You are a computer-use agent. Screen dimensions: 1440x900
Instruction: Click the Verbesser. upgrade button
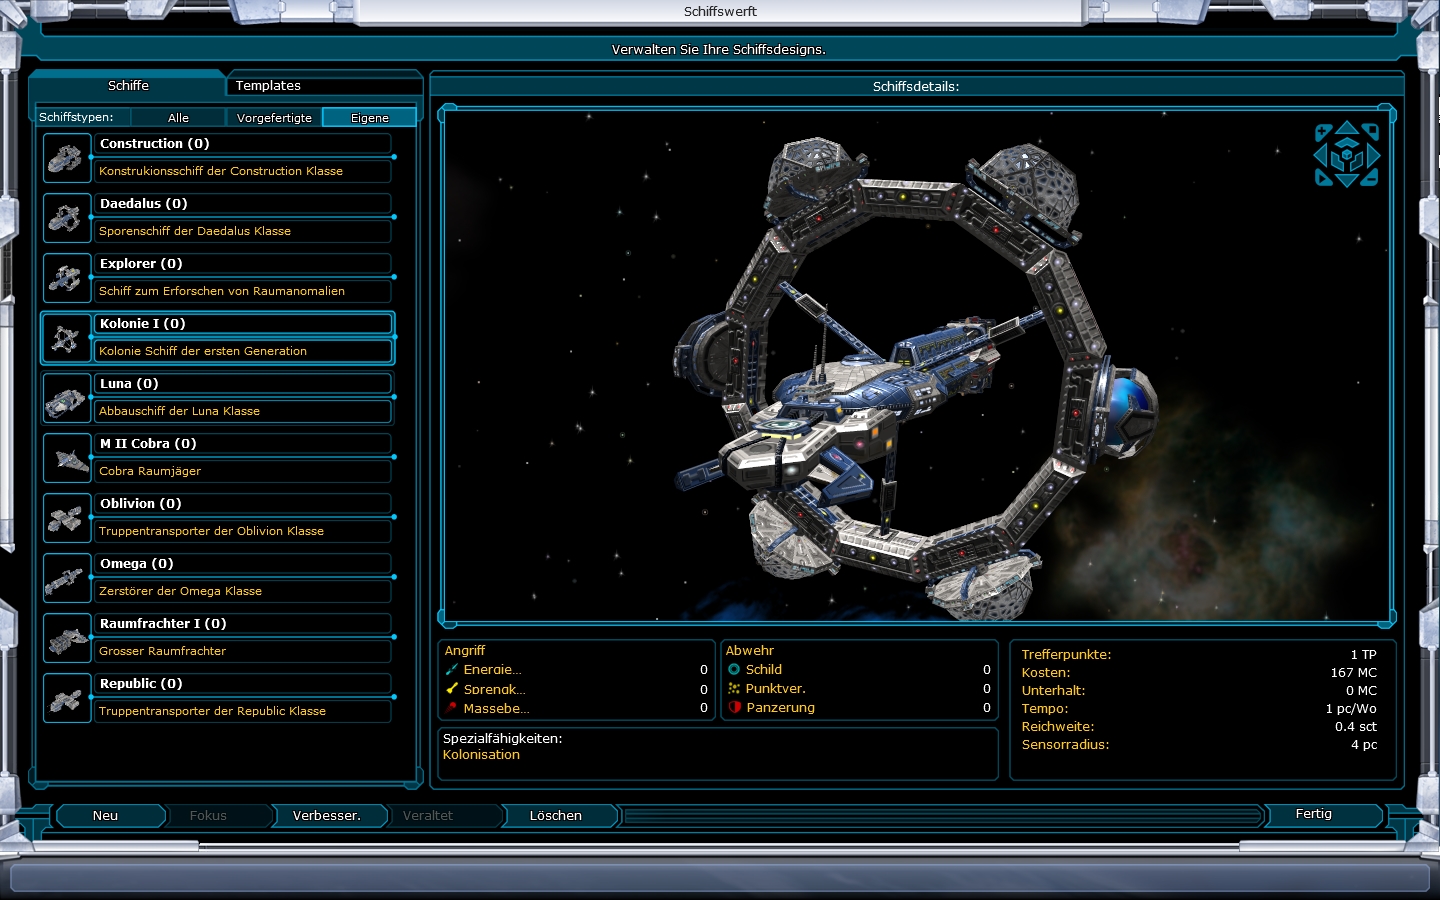[x=326, y=816]
